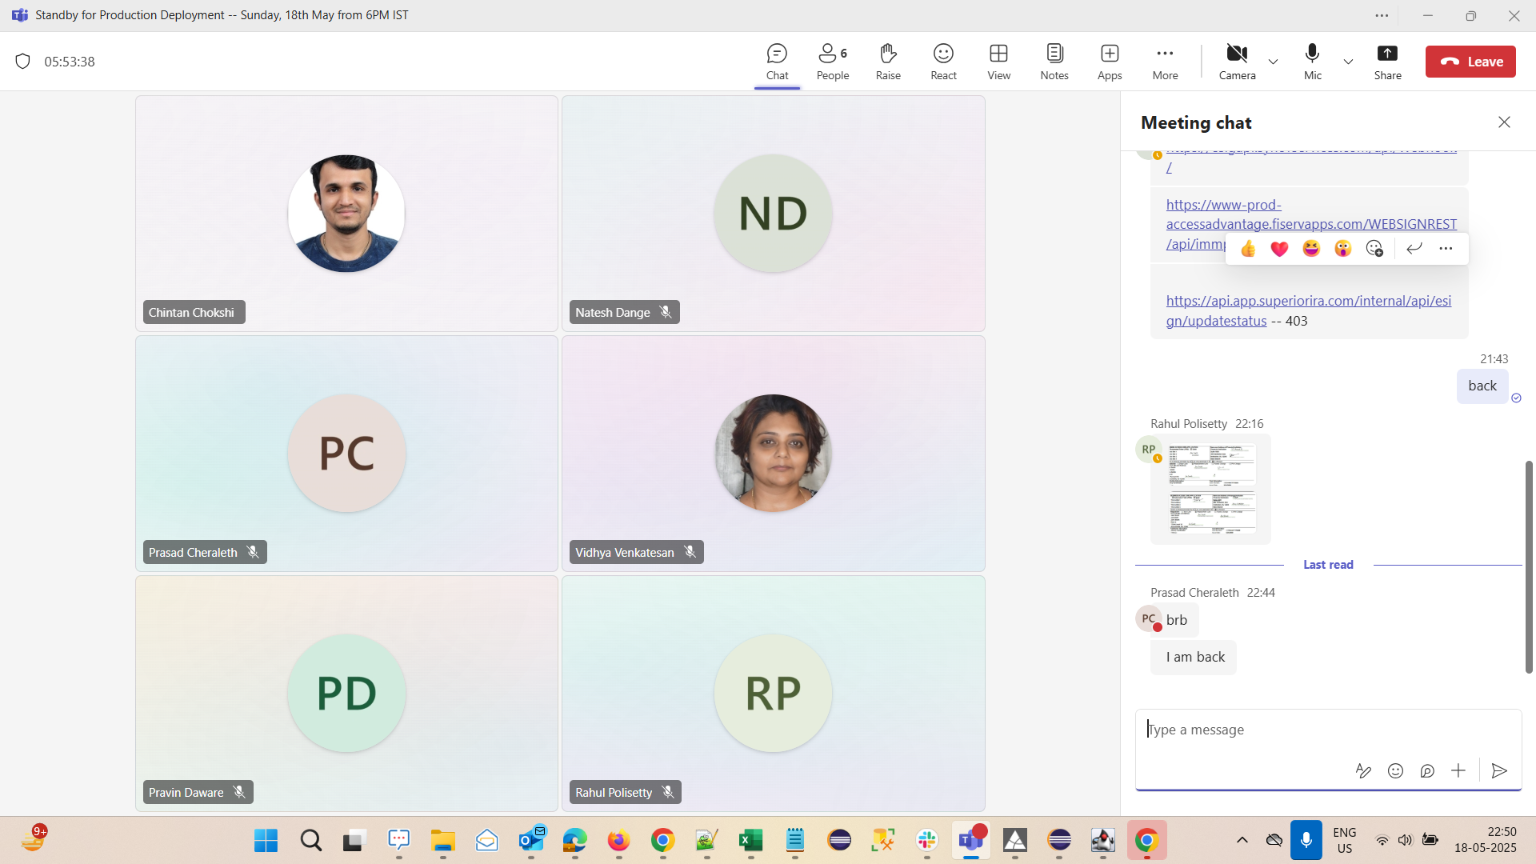The width and height of the screenshot is (1536, 864).
Task: React with laughing emoji
Action: (1311, 249)
